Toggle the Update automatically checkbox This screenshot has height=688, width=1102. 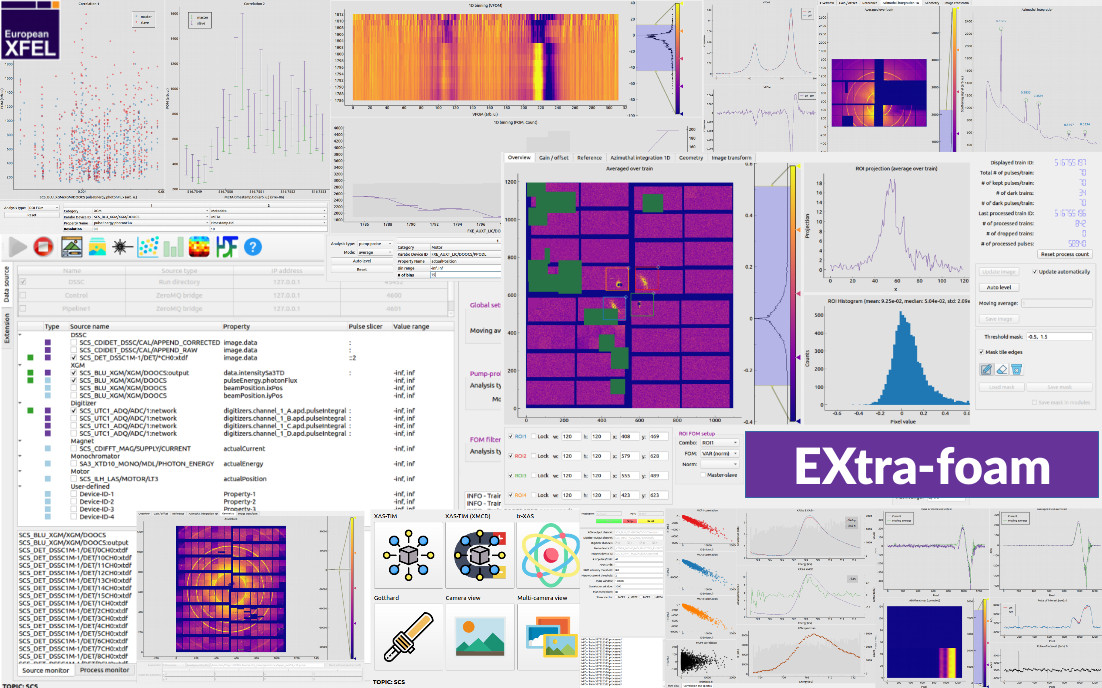pos(1035,271)
